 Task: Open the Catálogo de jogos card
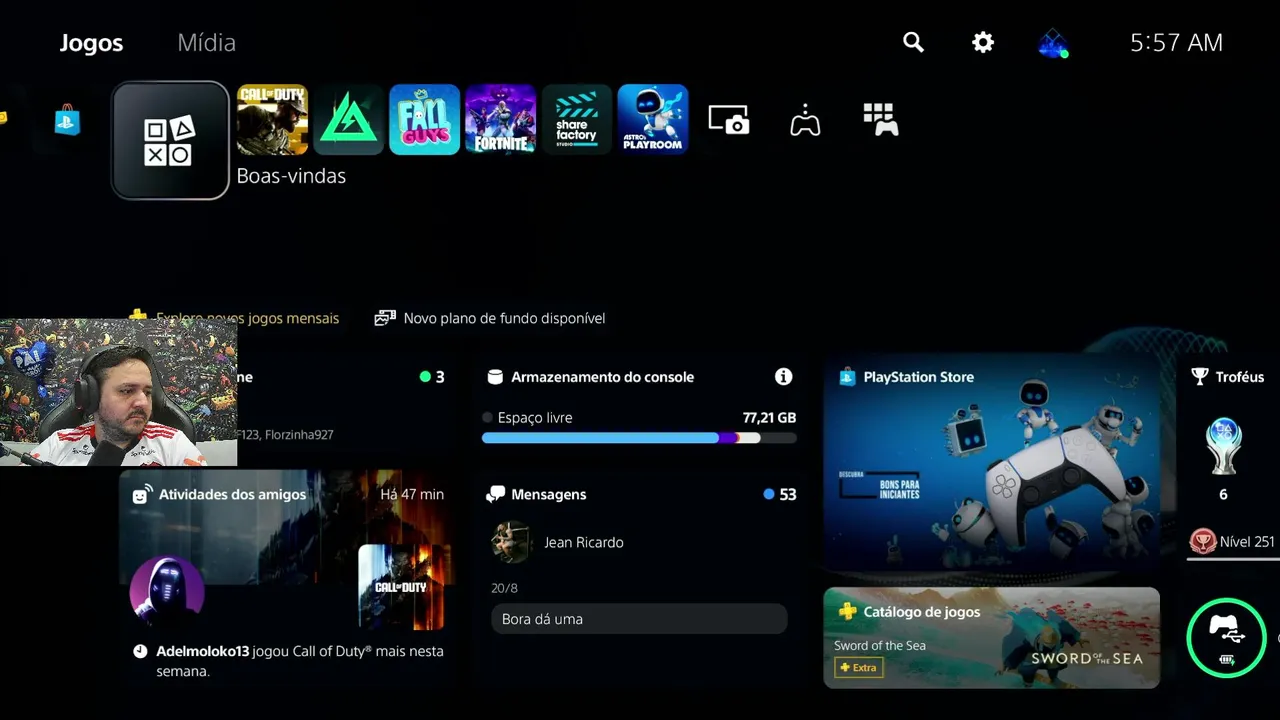point(991,638)
